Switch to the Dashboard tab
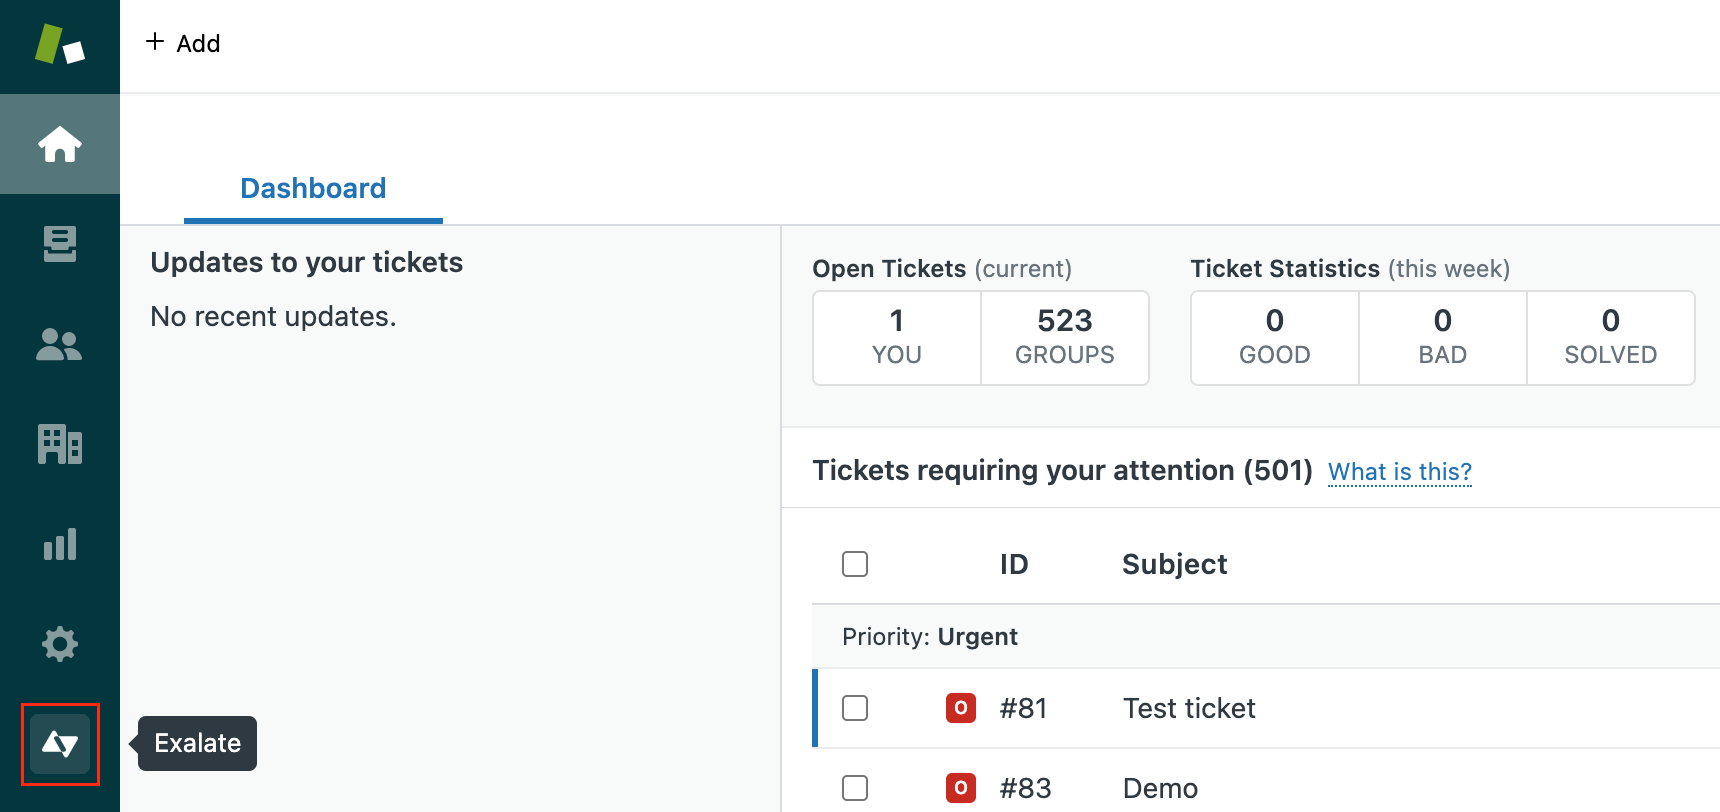1720x812 pixels. coord(313,189)
